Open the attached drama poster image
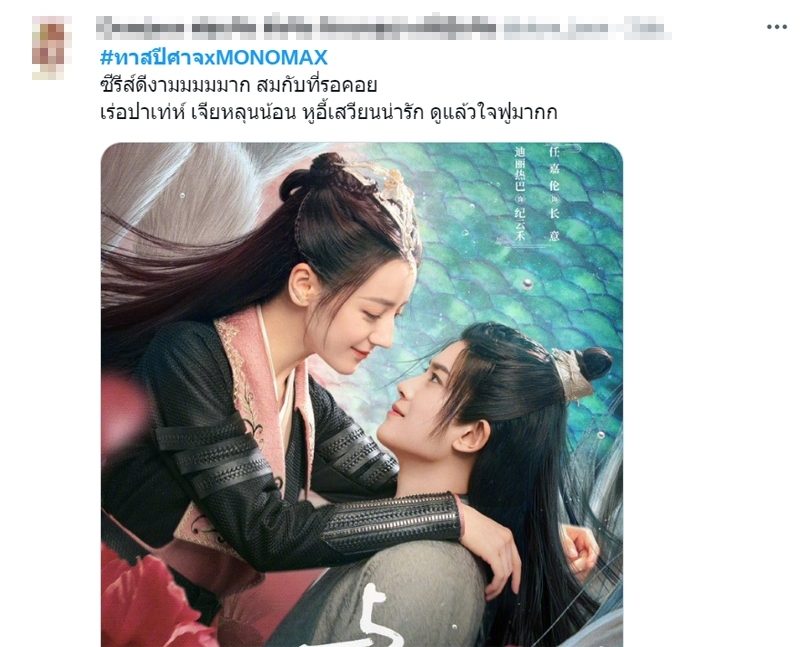 (362, 394)
